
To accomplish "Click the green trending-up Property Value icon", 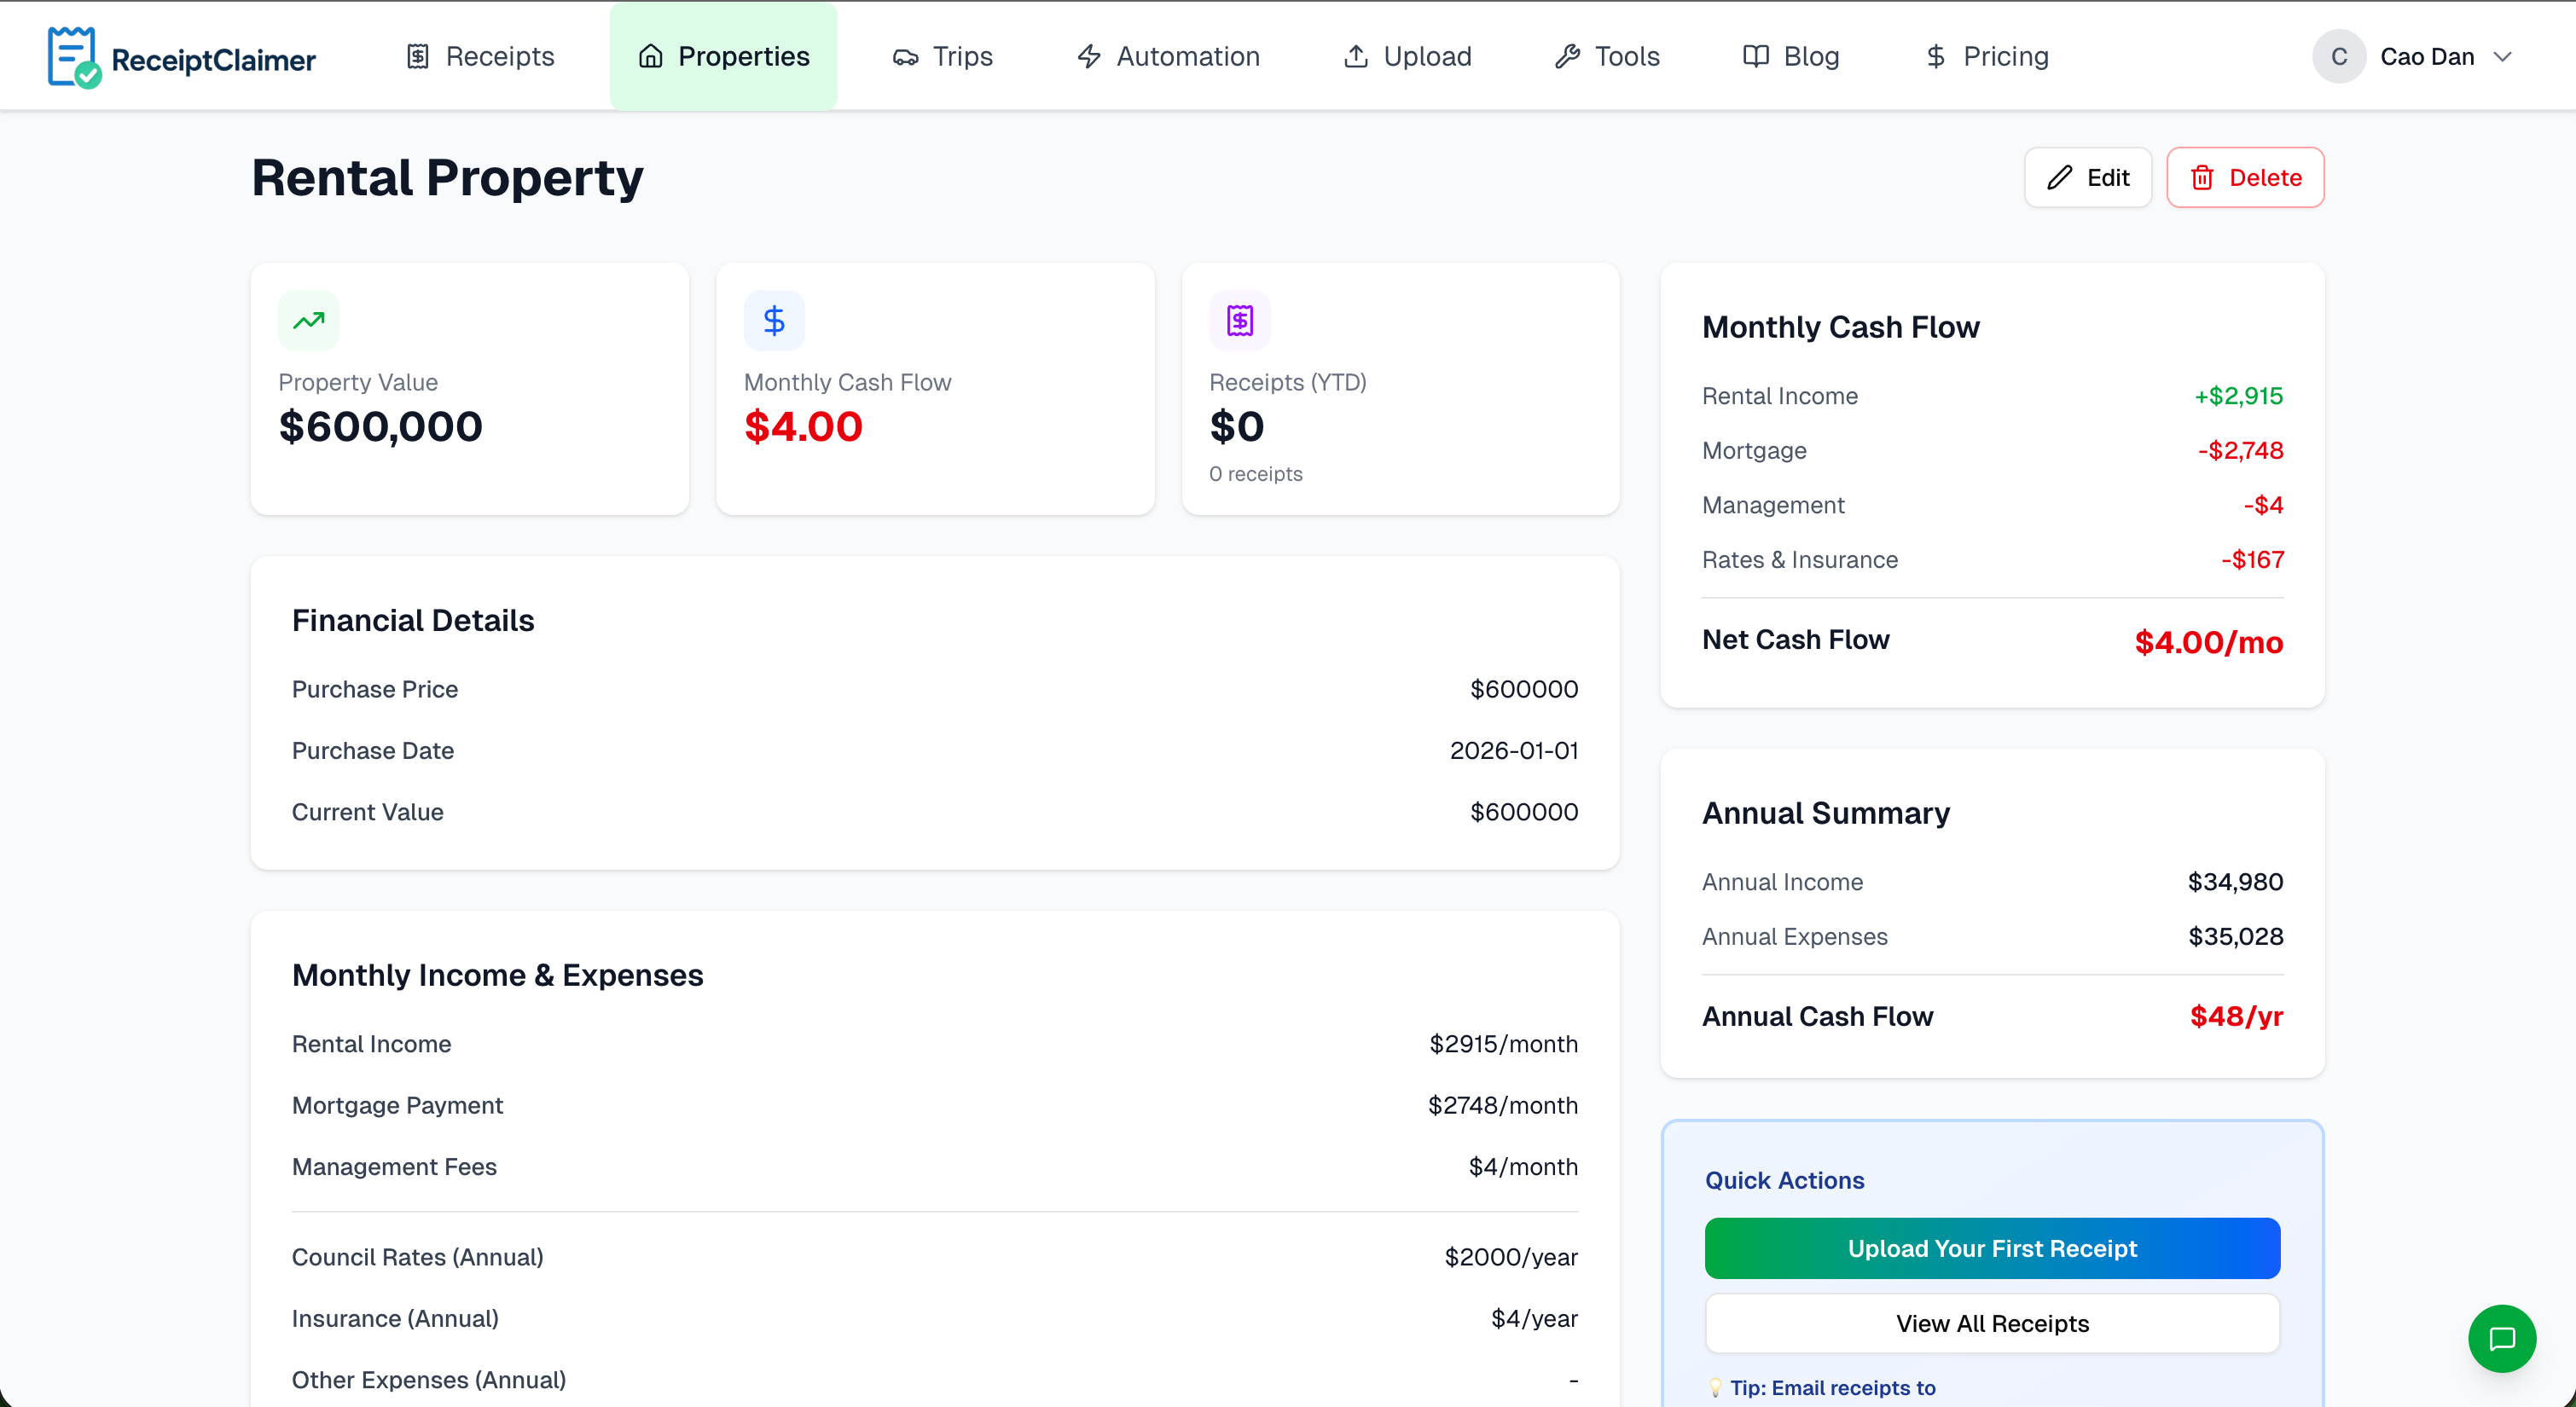I will click(x=308, y=321).
